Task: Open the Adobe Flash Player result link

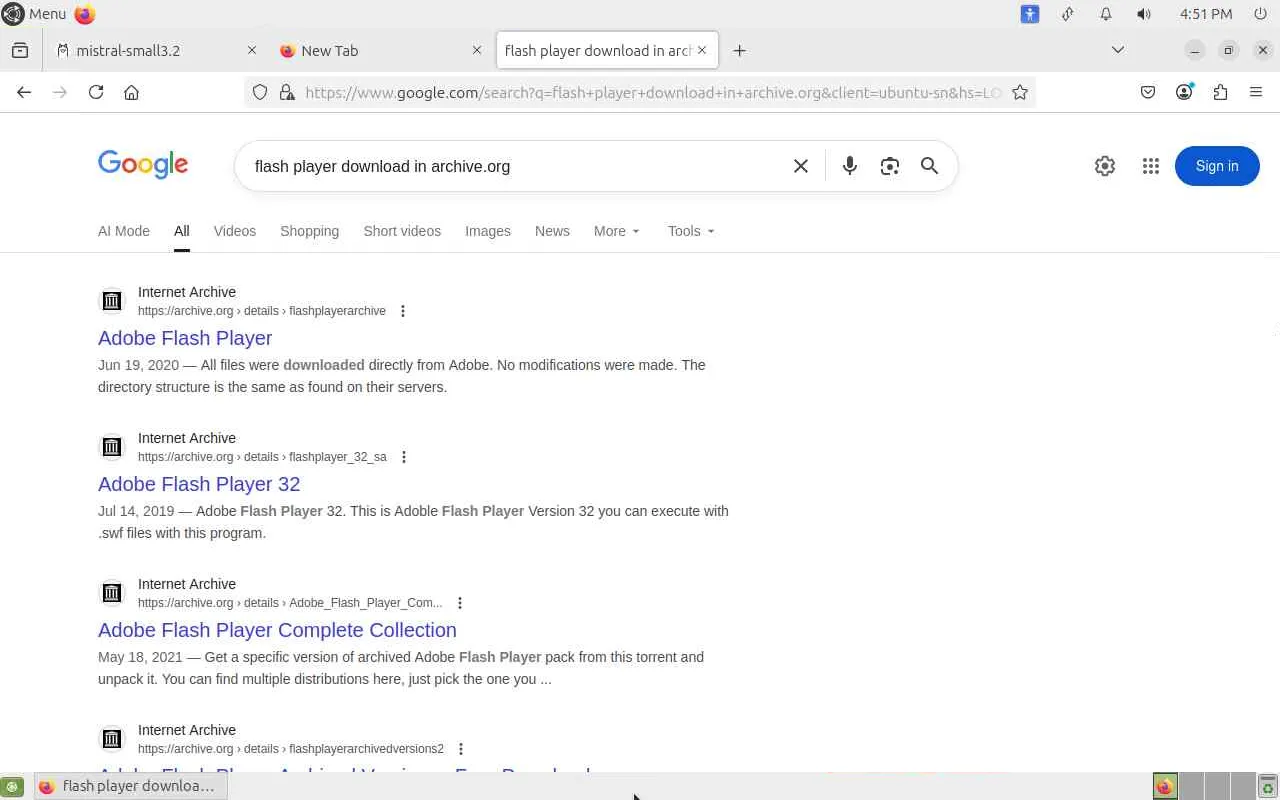Action: point(185,338)
